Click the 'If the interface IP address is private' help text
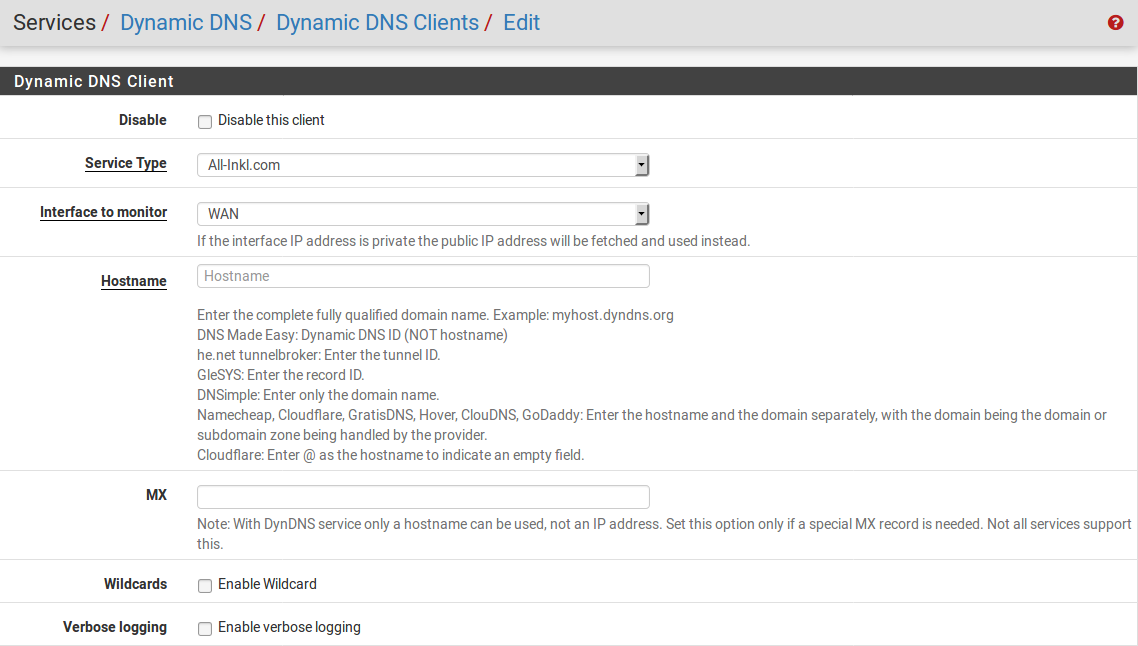Viewport: 1138px width, 646px height. tap(473, 241)
